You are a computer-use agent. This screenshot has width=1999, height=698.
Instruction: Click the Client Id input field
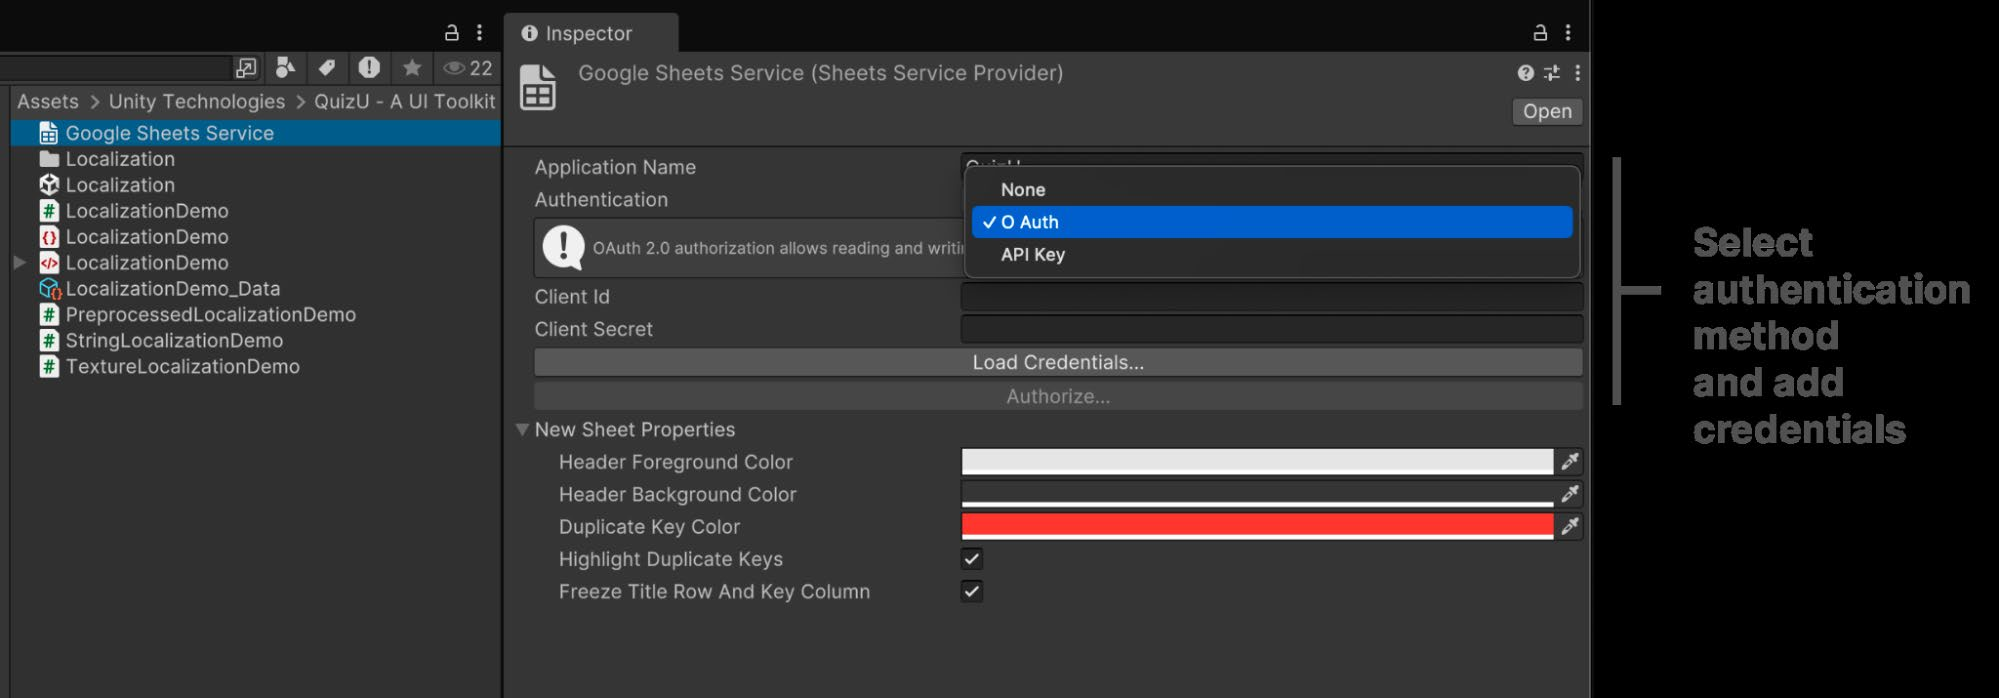(x=1272, y=297)
